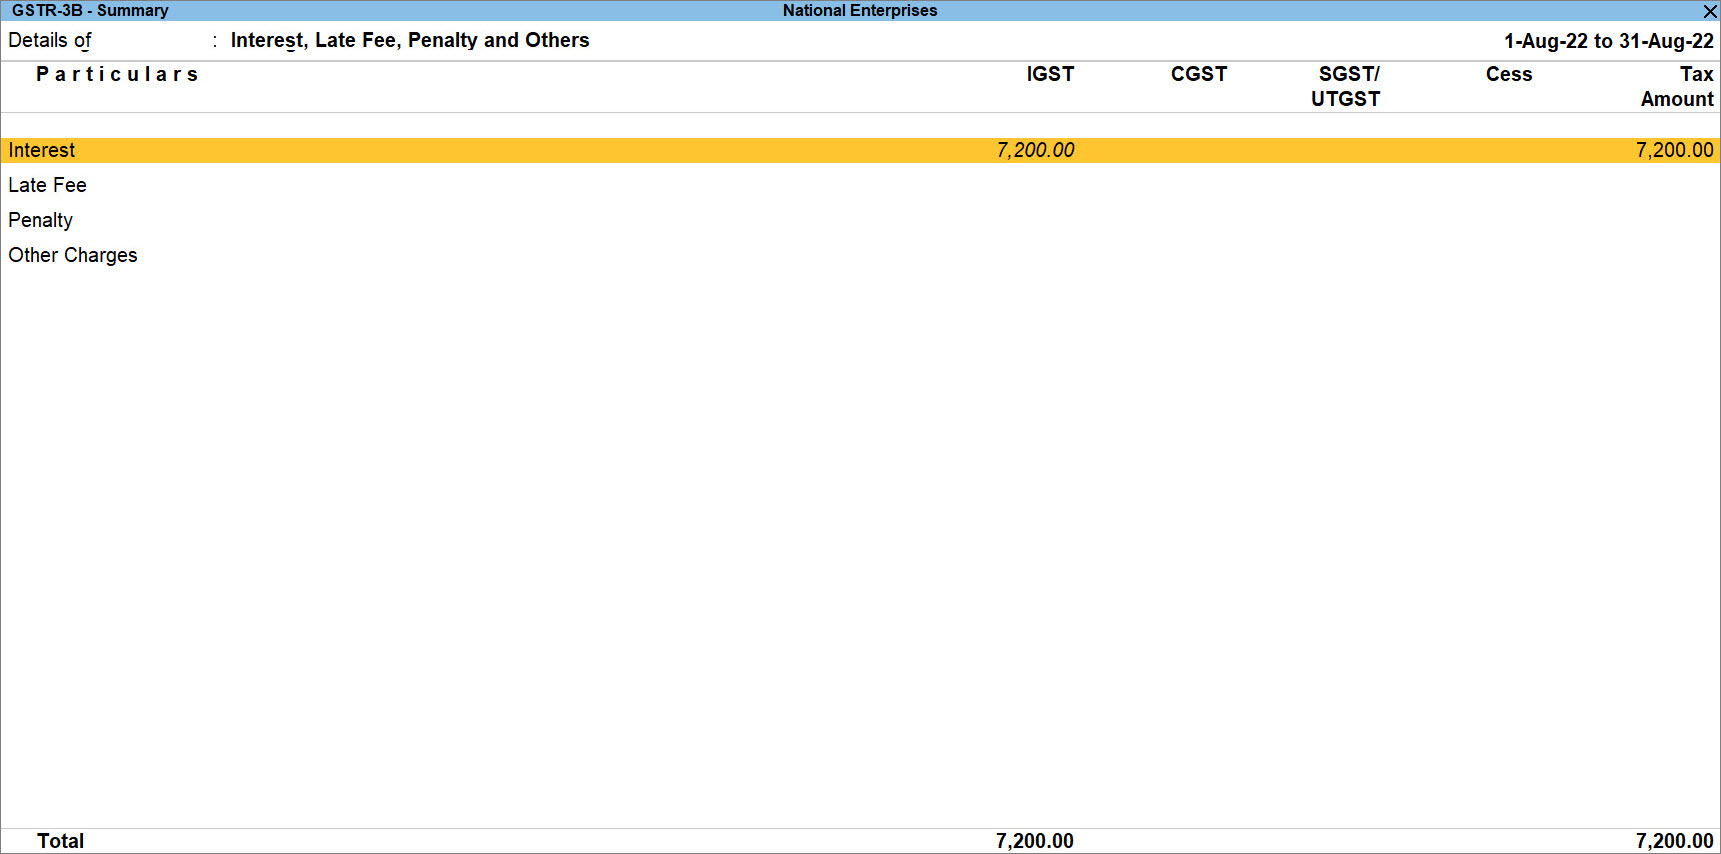Click the CGST column header
This screenshot has width=1721, height=854.
point(1198,74)
